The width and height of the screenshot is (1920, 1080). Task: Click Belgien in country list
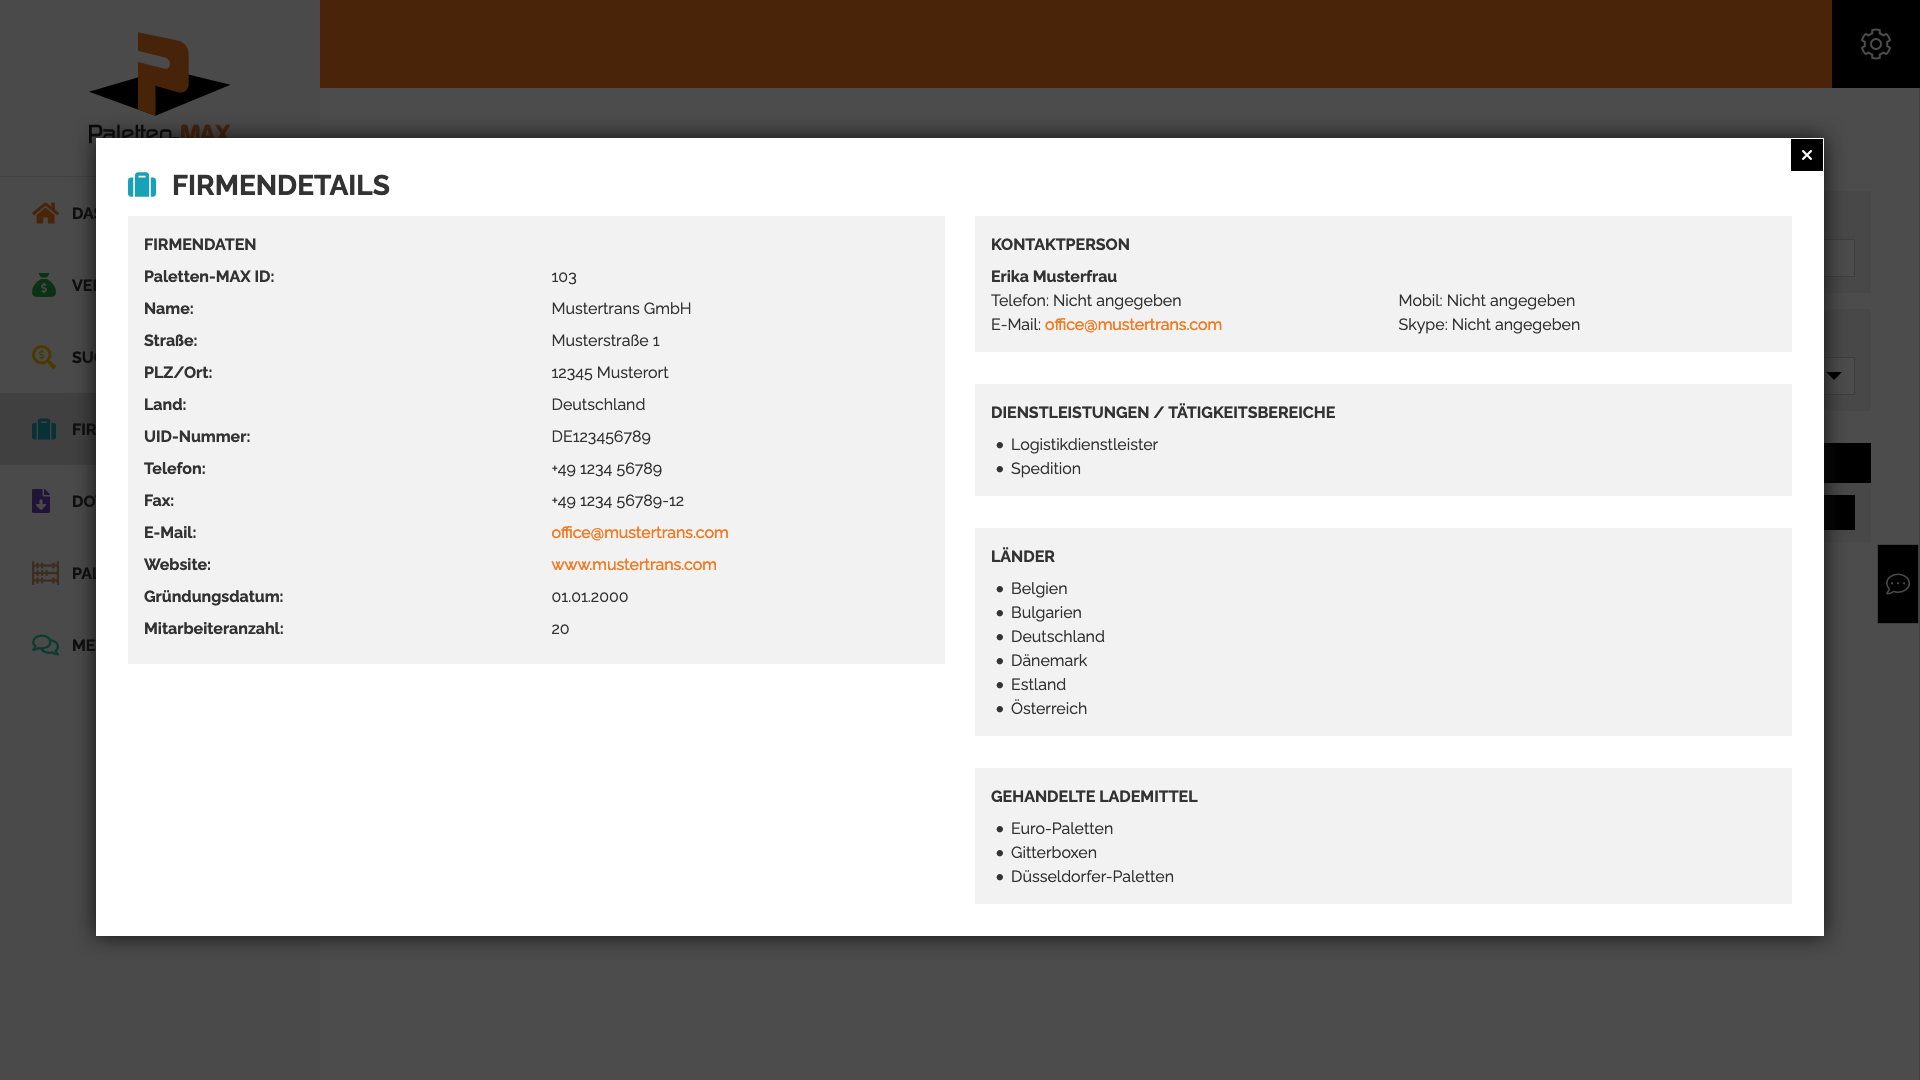[1039, 589]
